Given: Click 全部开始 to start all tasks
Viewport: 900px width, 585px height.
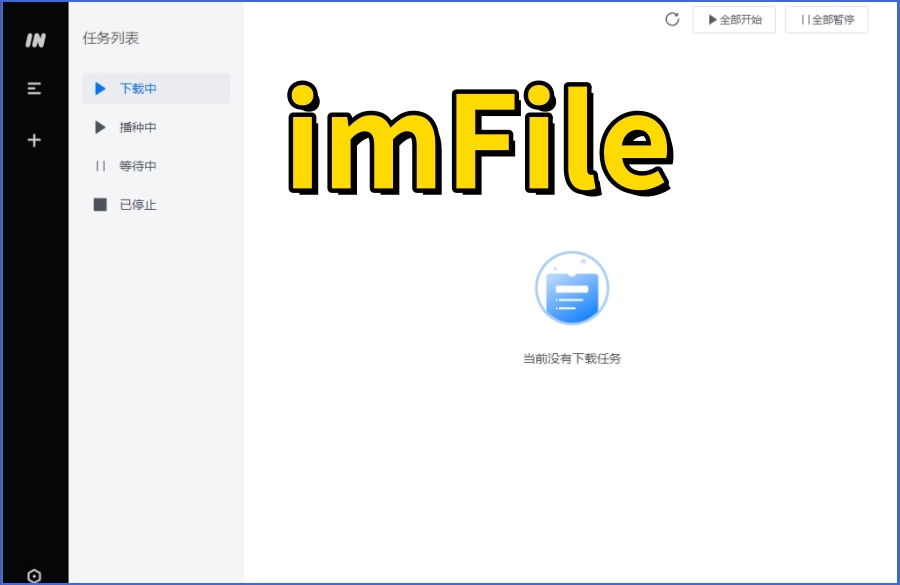Looking at the screenshot, I should [734, 20].
